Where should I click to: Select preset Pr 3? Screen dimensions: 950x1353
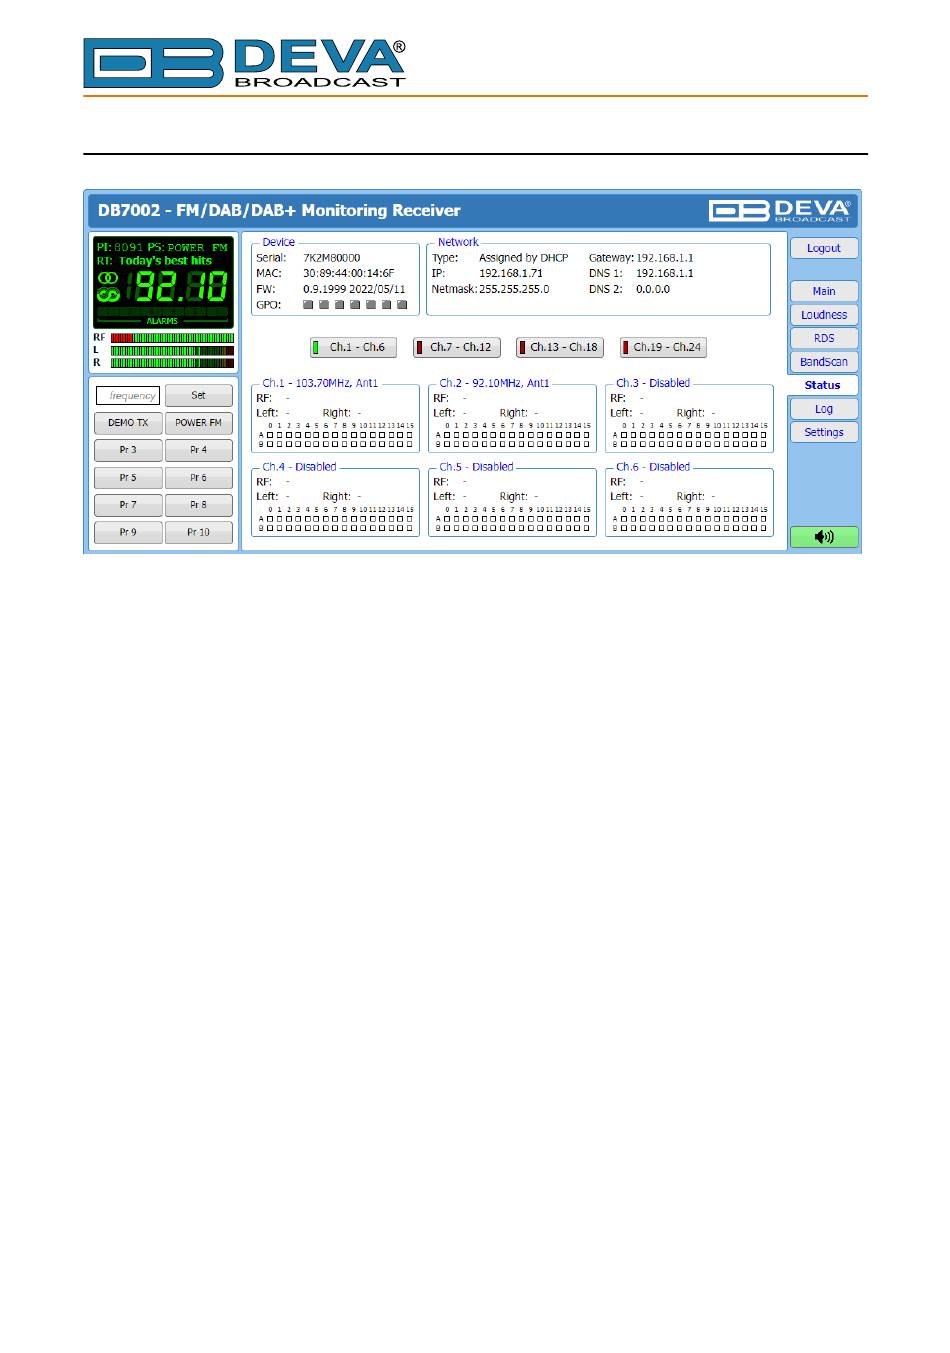coord(128,450)
